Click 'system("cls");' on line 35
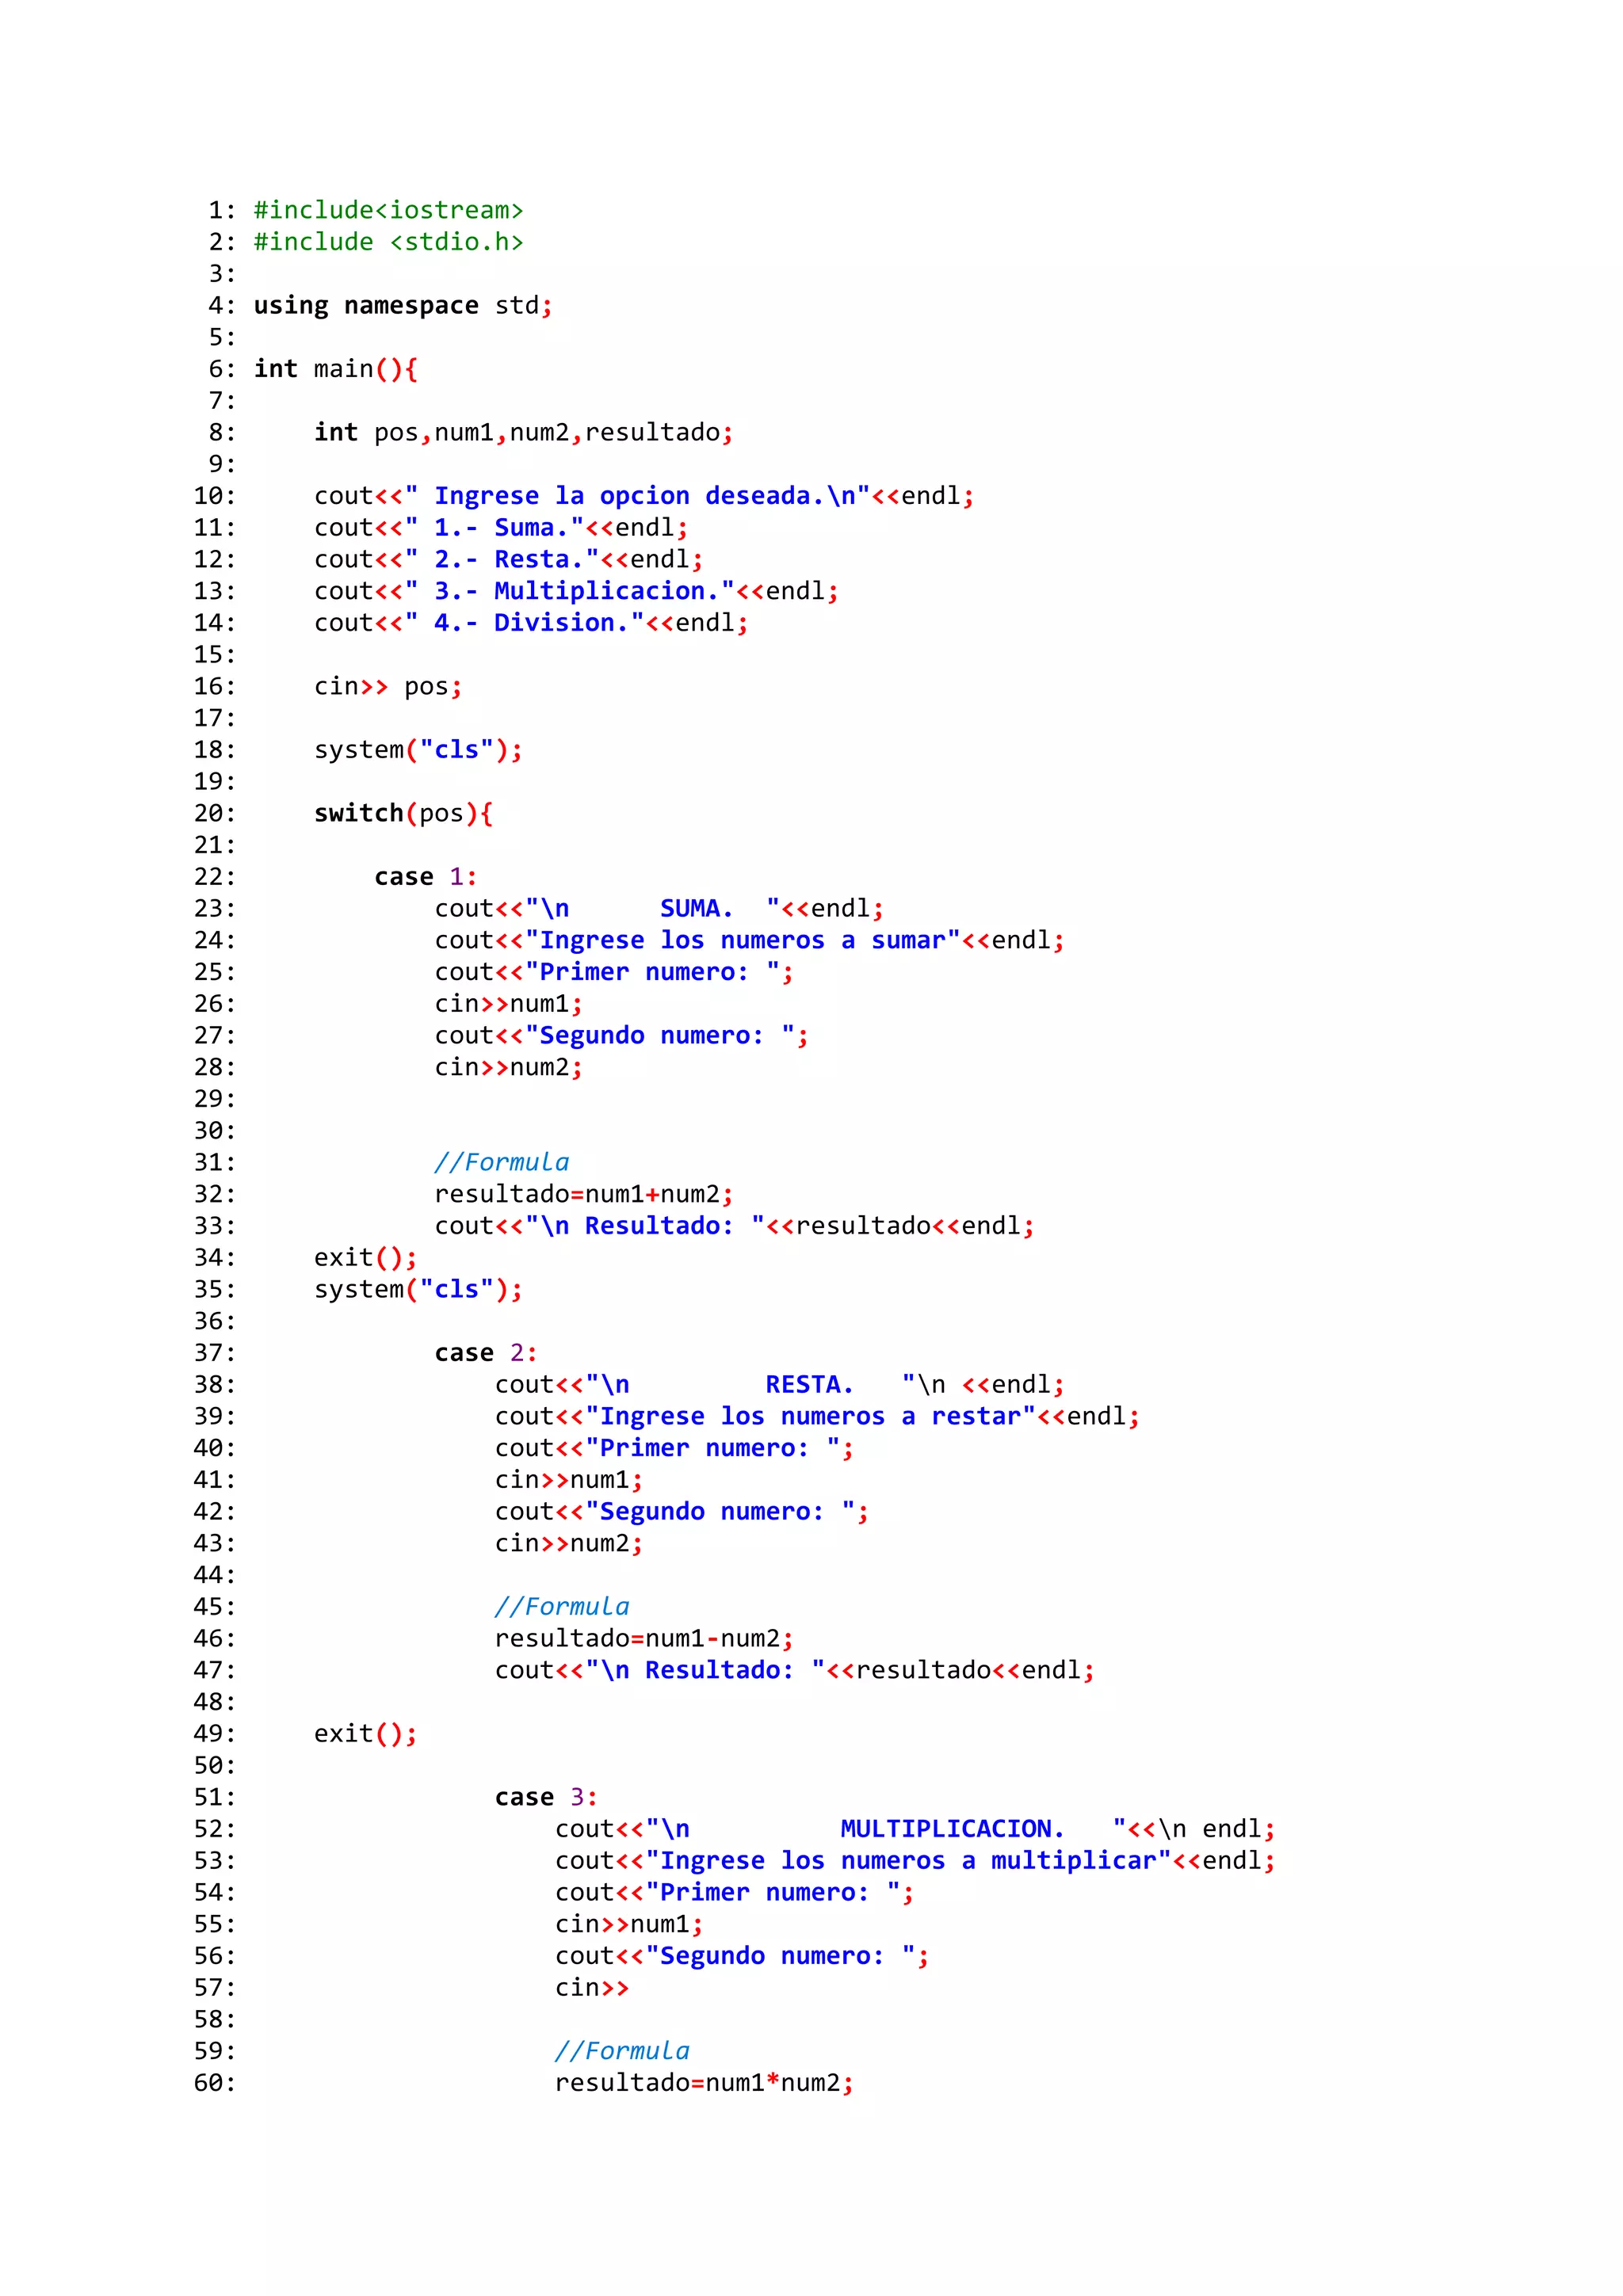 pyautogui.click(x=418, y=1290)
